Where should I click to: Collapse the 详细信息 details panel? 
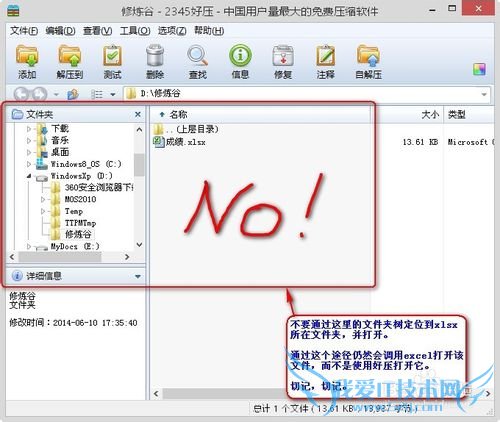point(138,276)
